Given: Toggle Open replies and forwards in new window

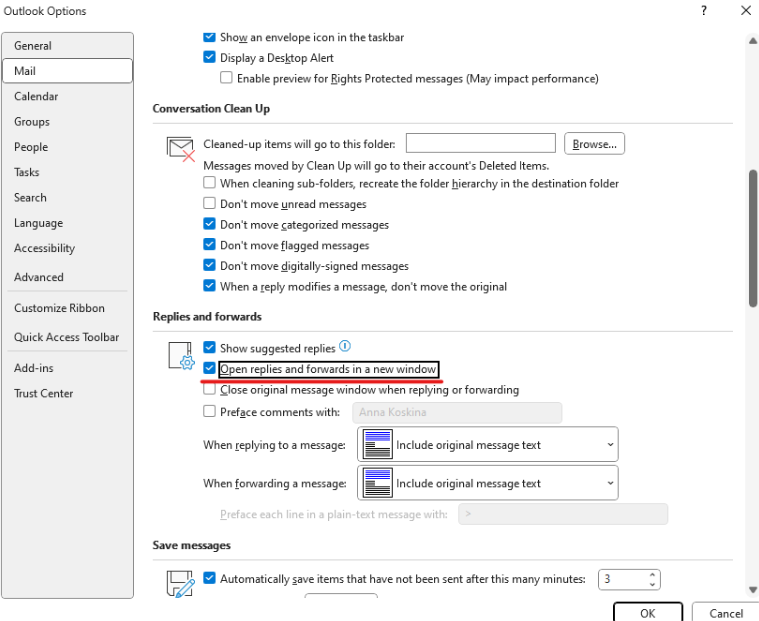Looking at the screenshot, I should tap(209, 369).
